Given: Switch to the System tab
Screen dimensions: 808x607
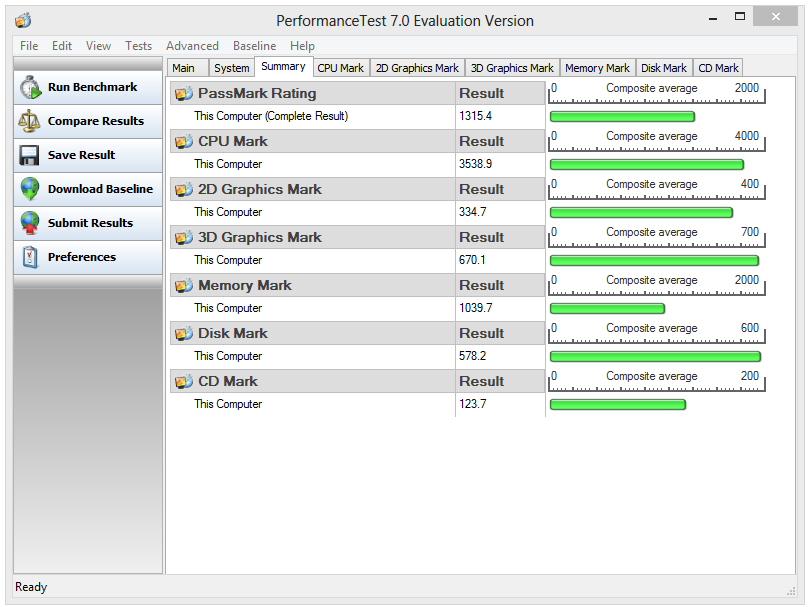Looking at the screenshot, I should click(231, 68).
